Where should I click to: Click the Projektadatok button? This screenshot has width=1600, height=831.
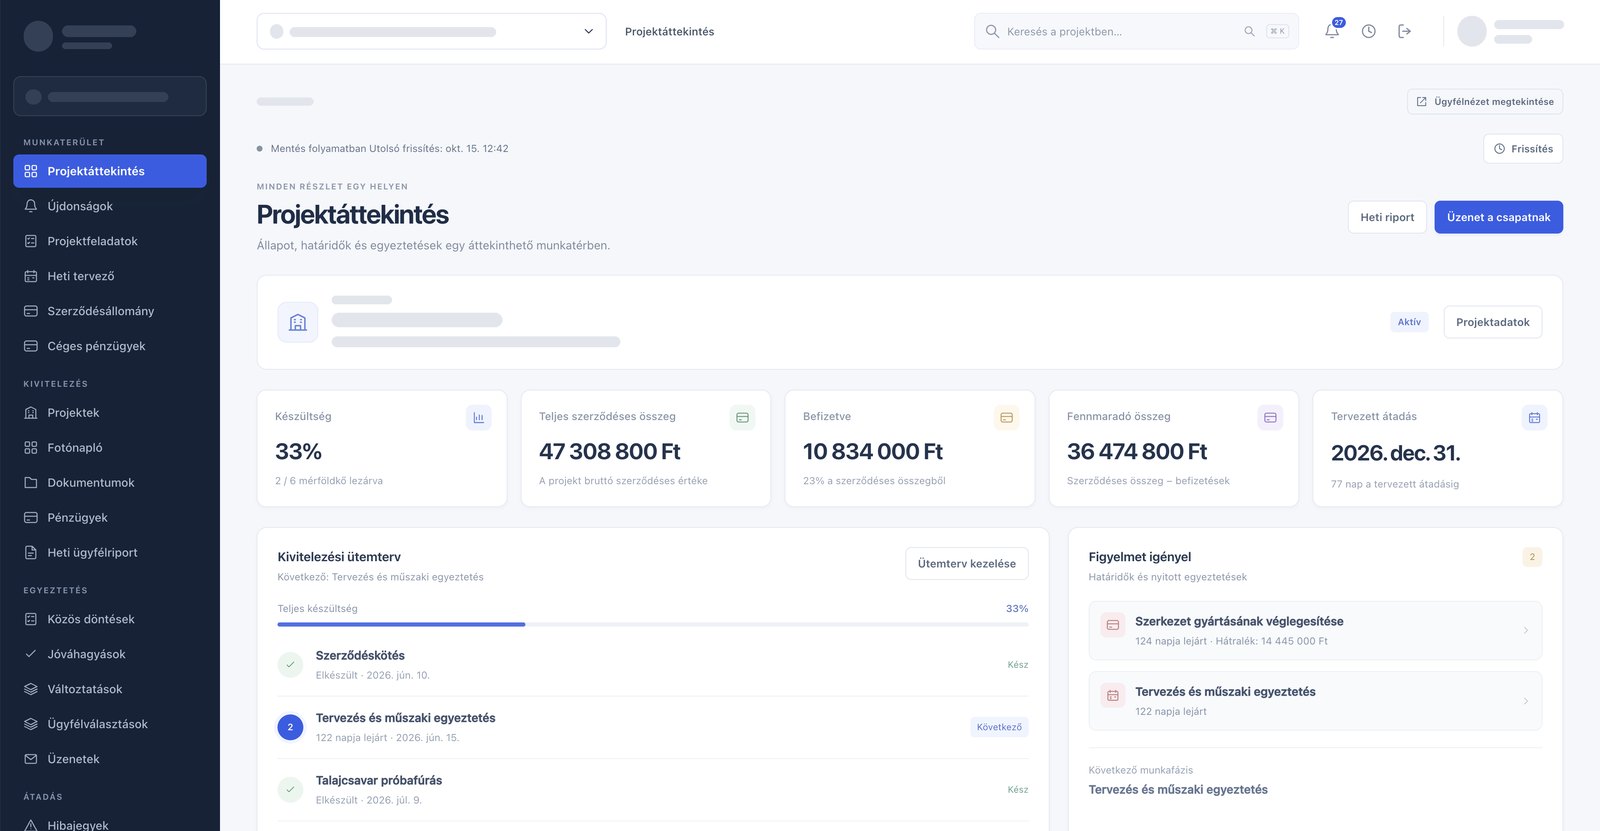pos(1493,322)
